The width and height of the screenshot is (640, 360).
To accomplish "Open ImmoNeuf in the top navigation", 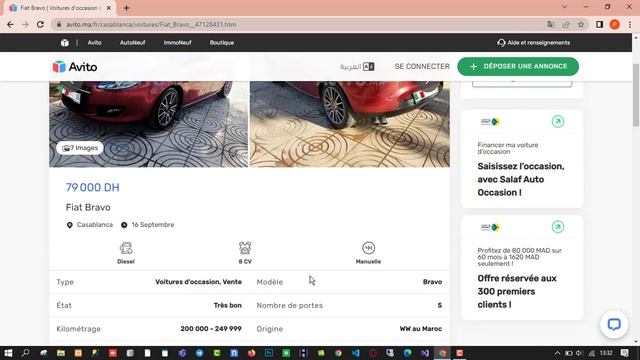I will click(x=178, y=42).
